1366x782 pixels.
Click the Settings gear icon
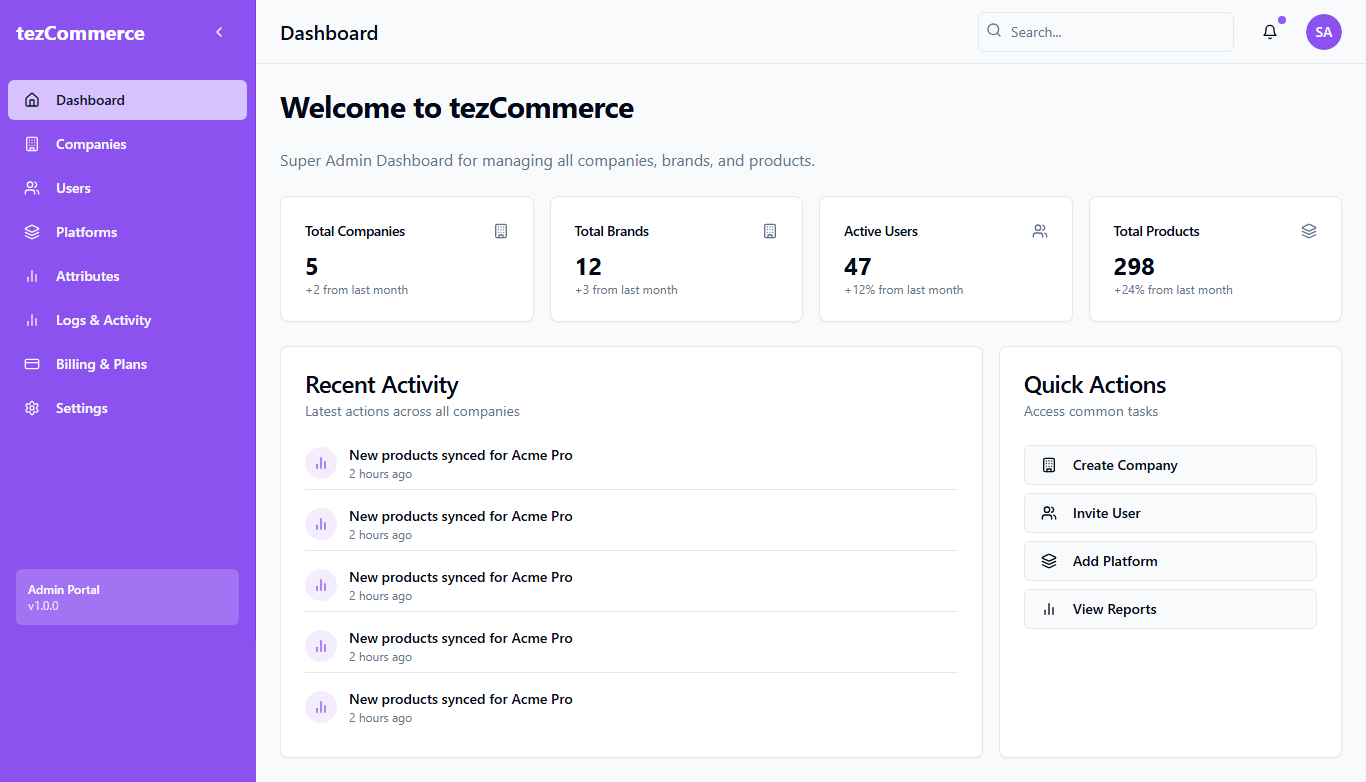click(x=32, y=408)
